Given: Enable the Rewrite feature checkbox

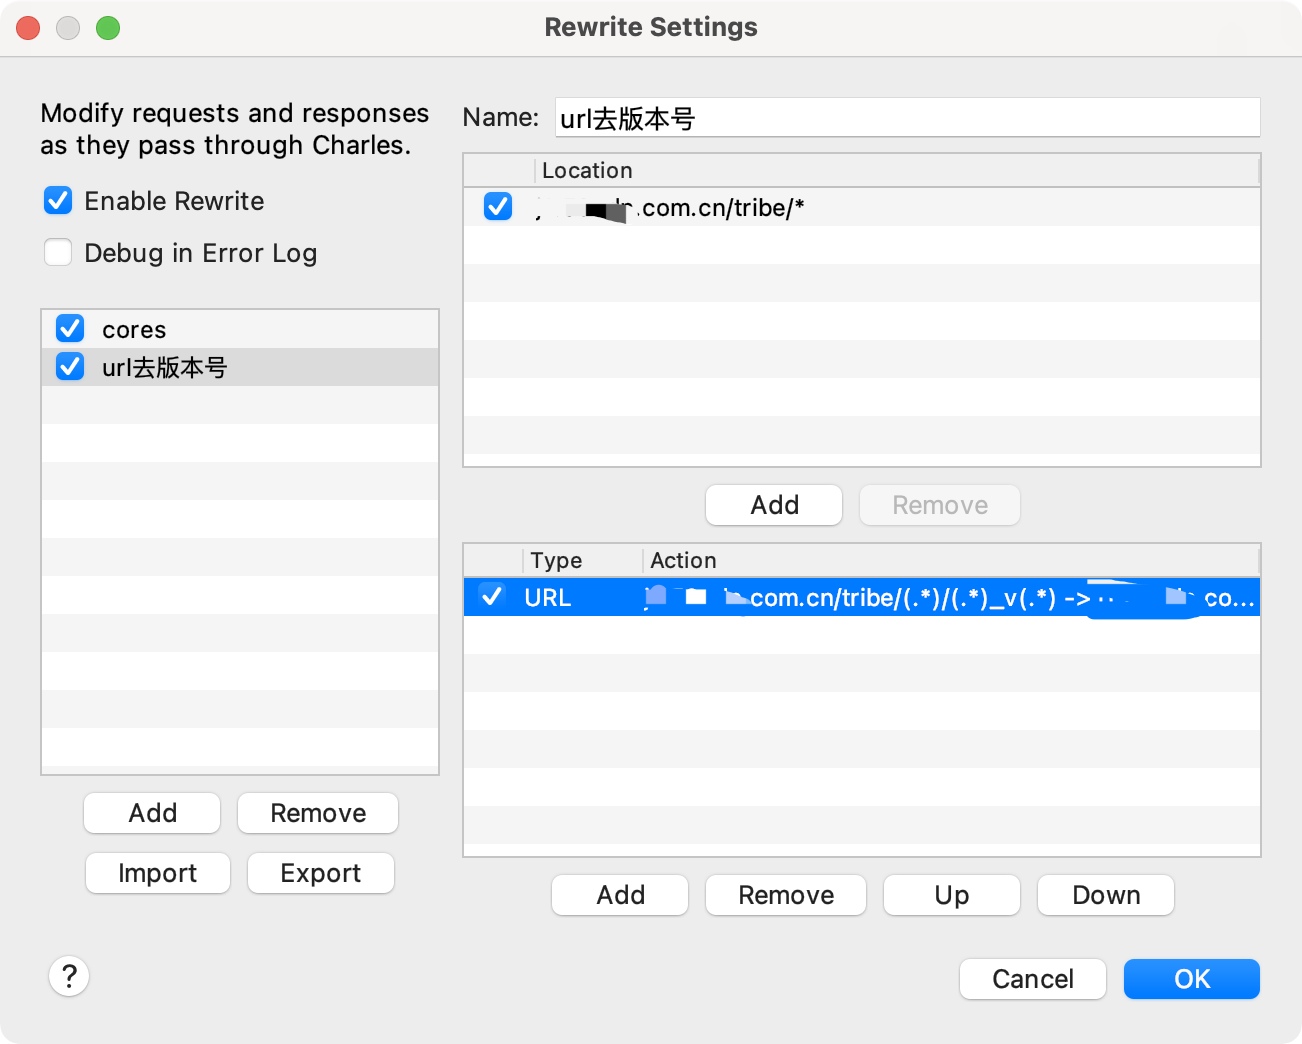Looking at the screenshot, I should tap(58, 200).
